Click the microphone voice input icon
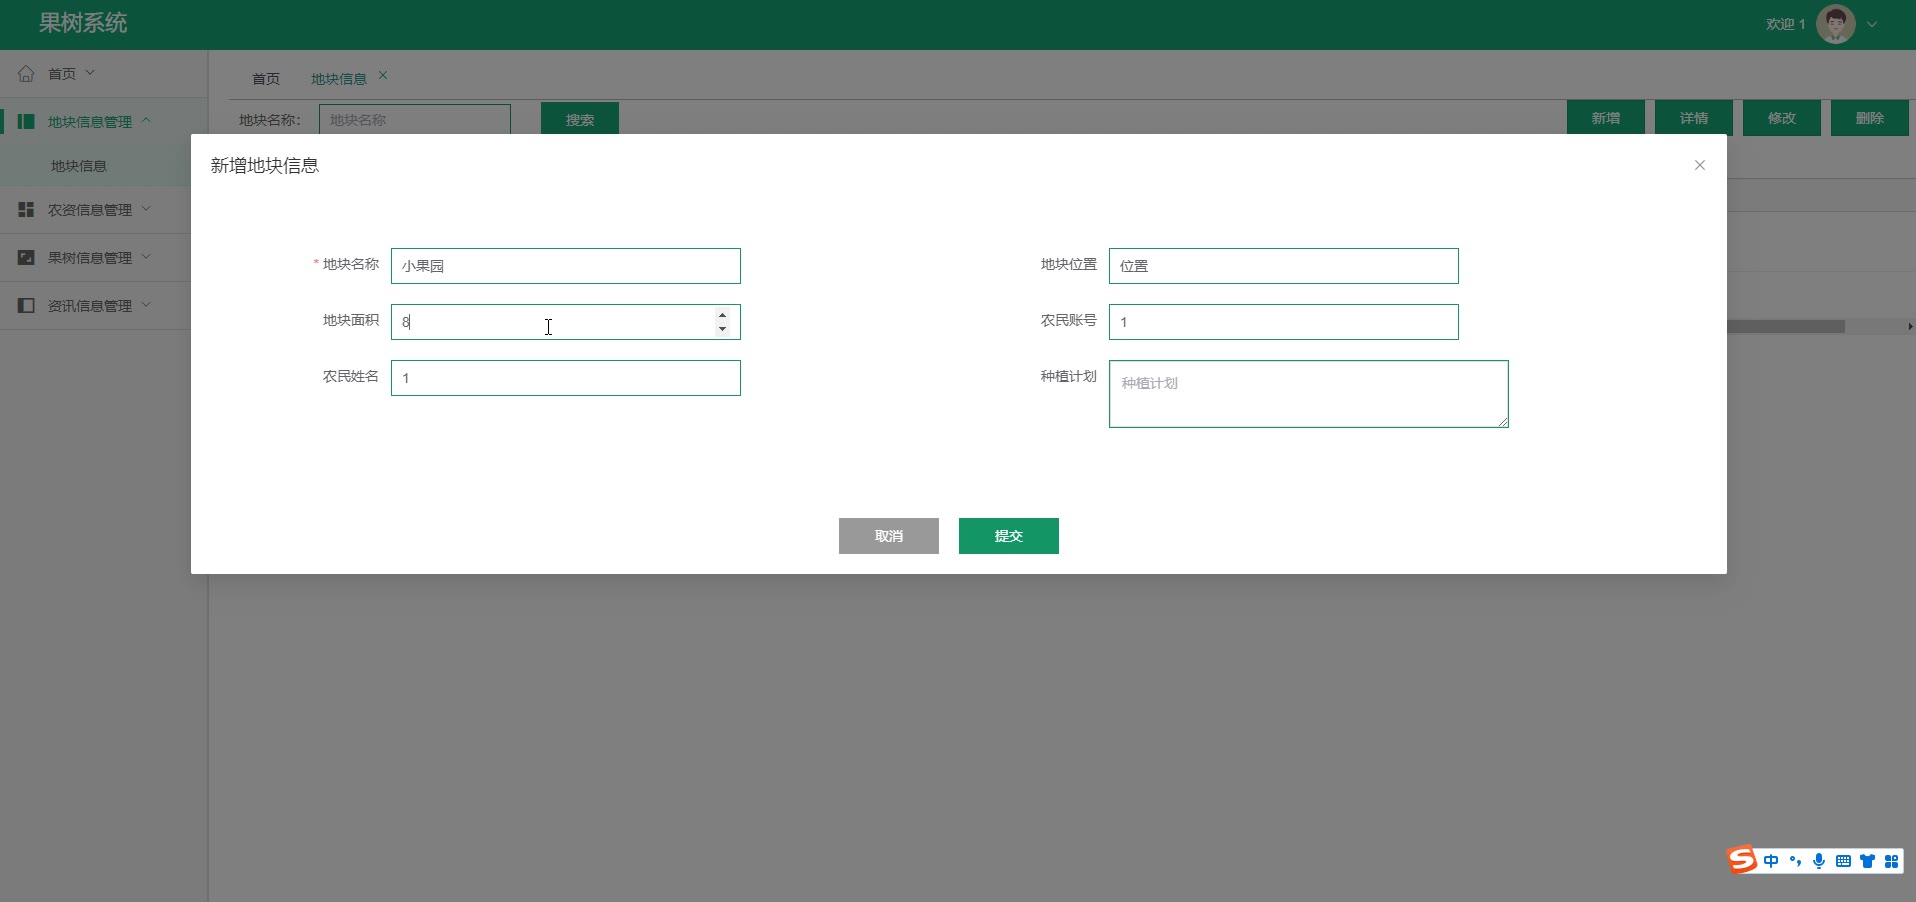The image size is (1916, 902). 1819,861
